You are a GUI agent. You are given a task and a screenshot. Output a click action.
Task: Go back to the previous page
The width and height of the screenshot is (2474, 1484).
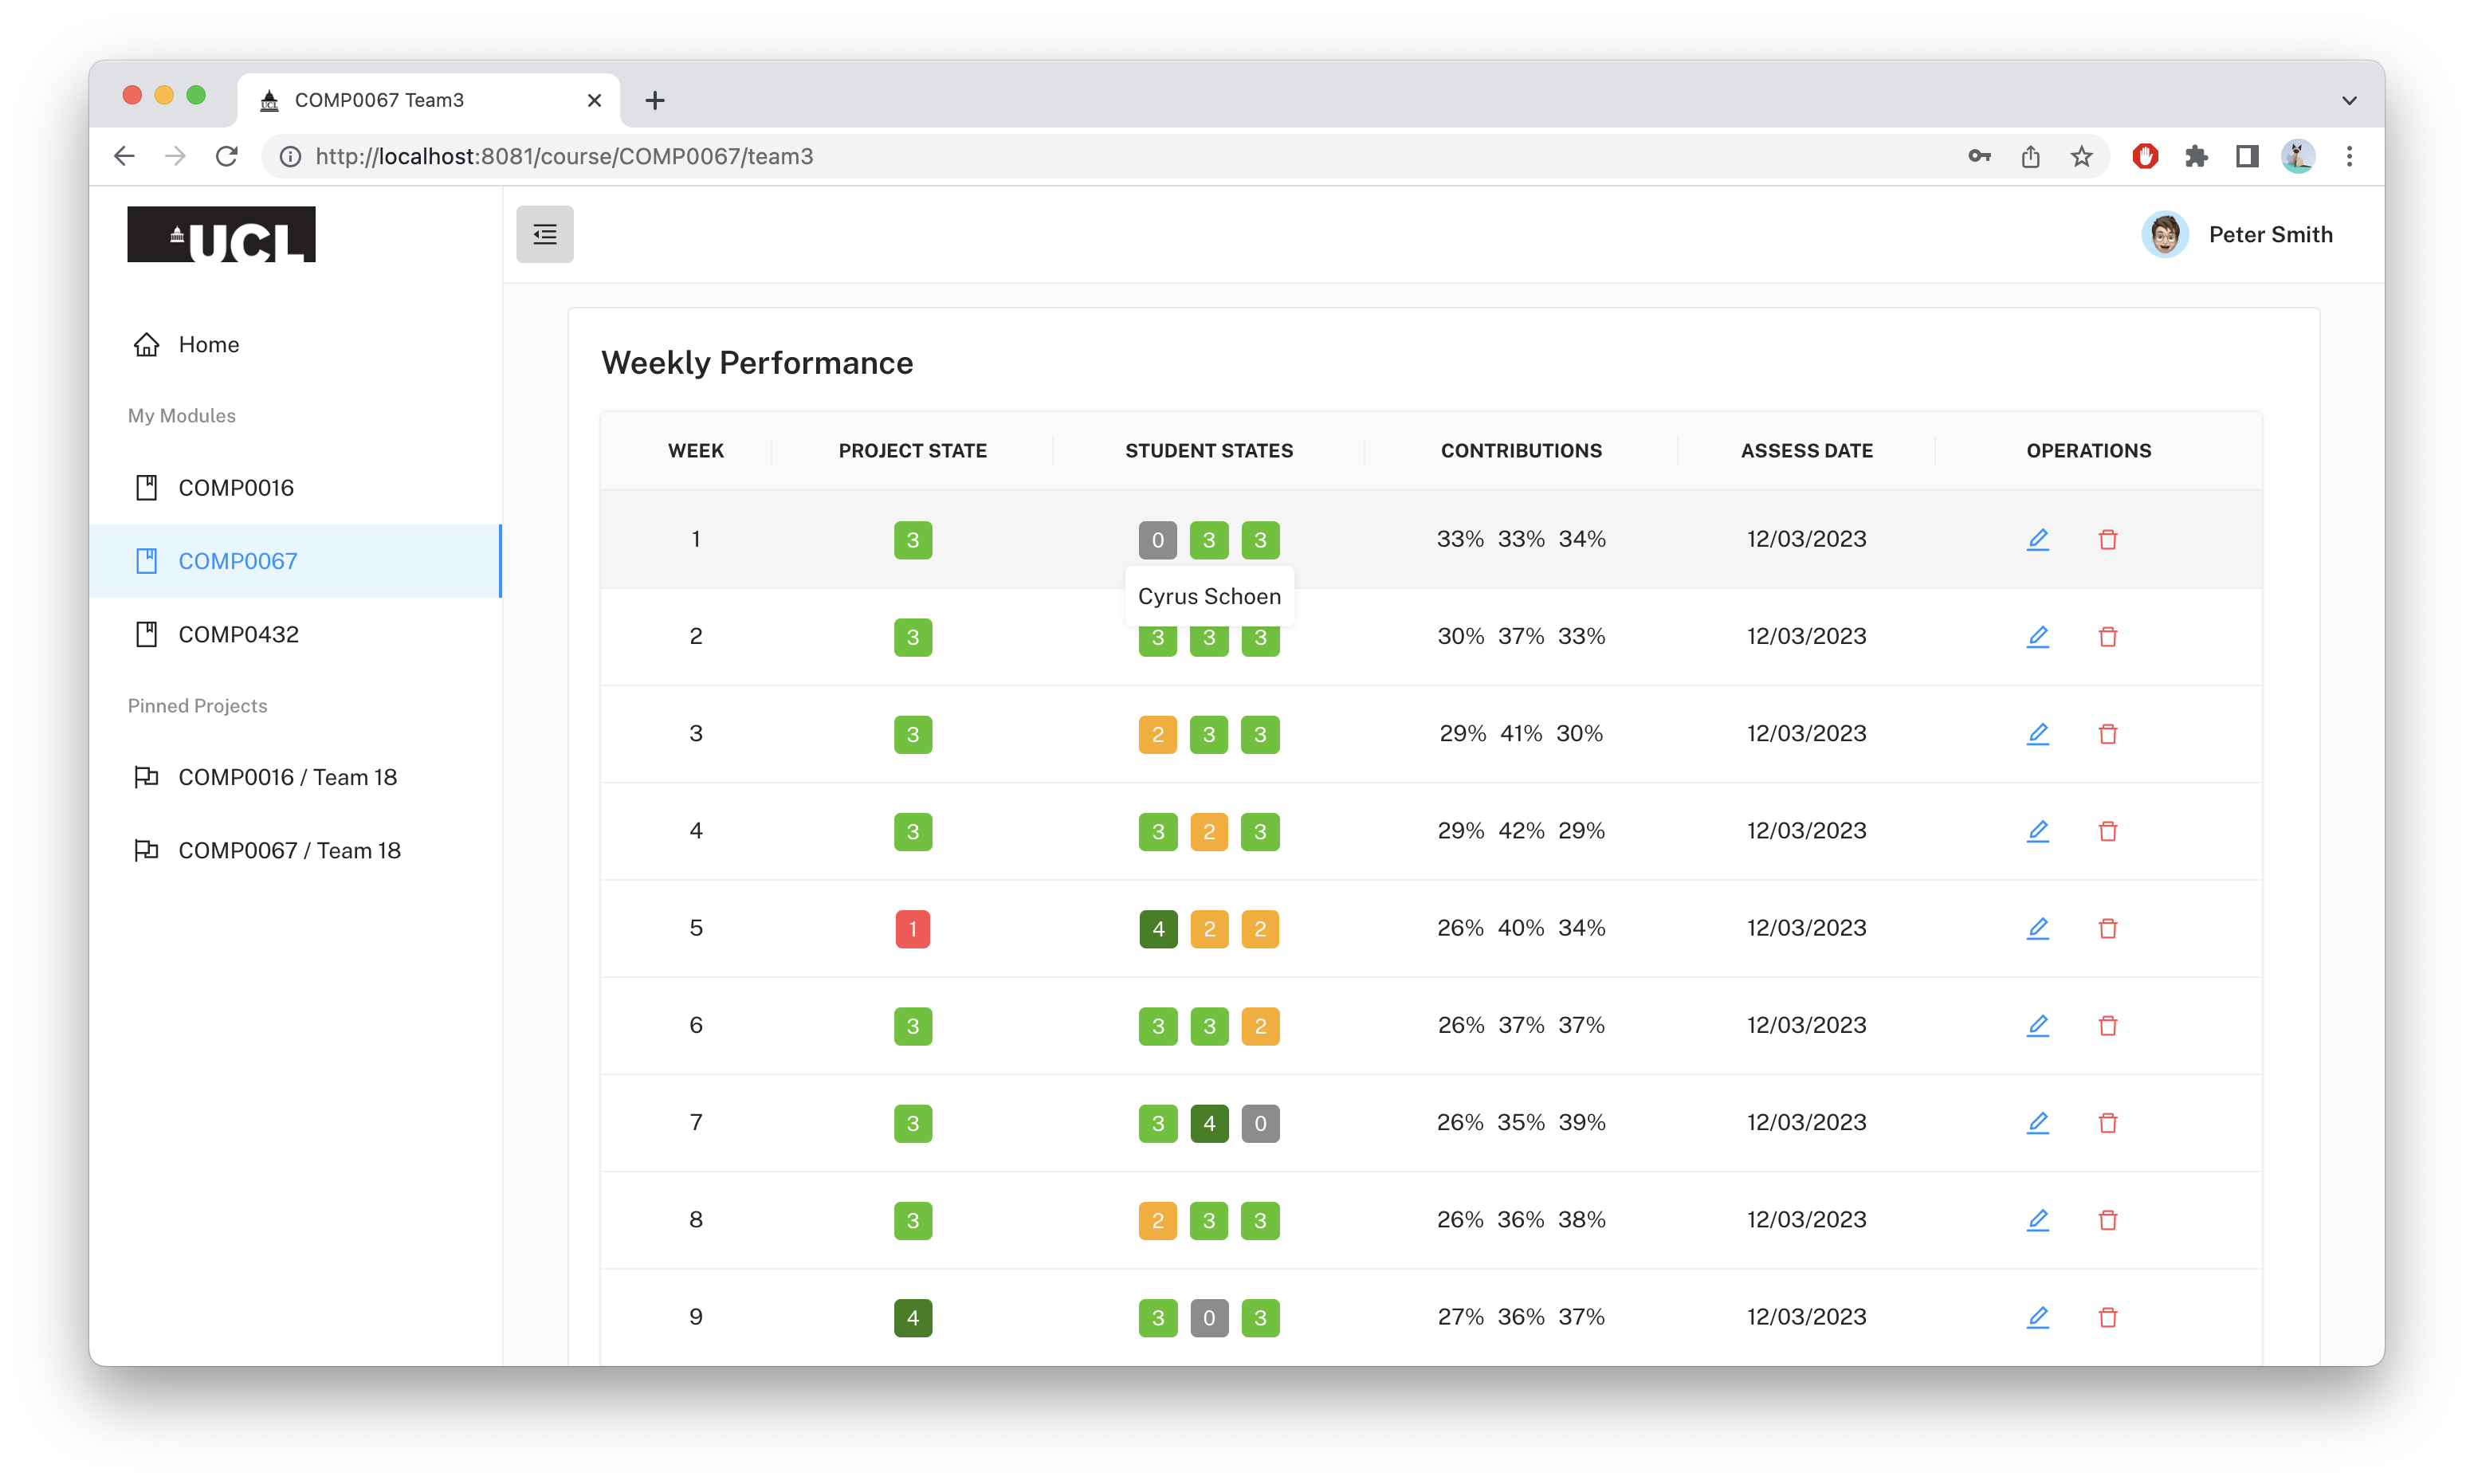click(125, 156)
